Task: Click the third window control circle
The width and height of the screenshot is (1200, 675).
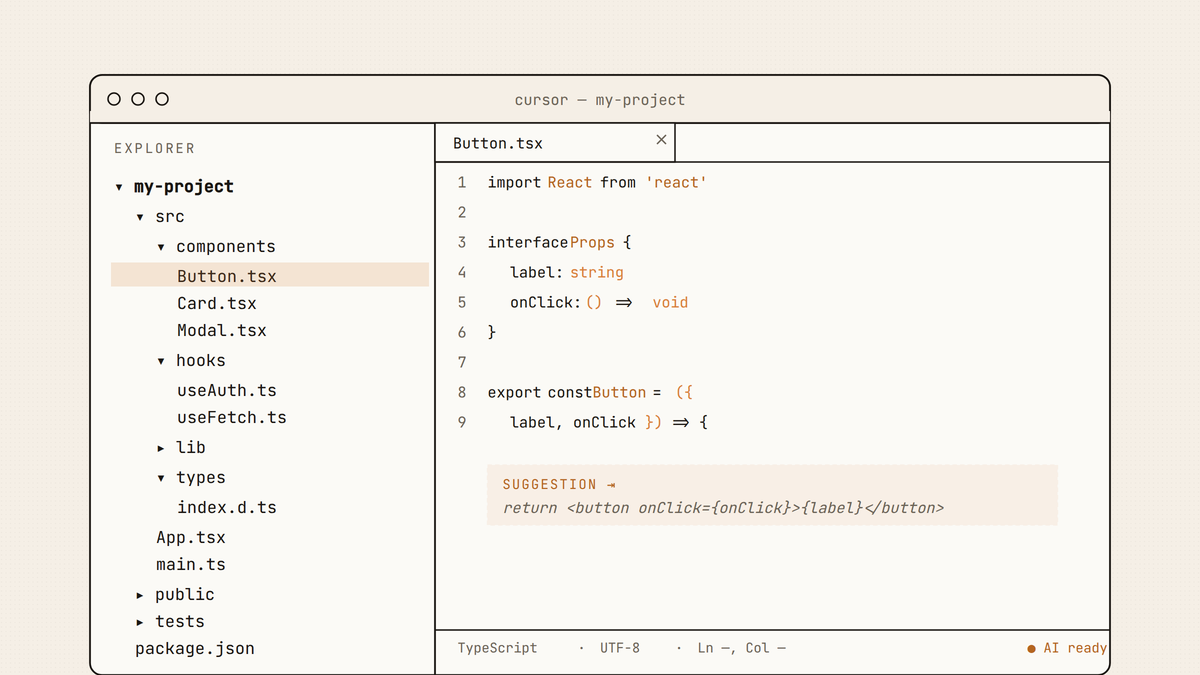Action: tap(162, 99)
